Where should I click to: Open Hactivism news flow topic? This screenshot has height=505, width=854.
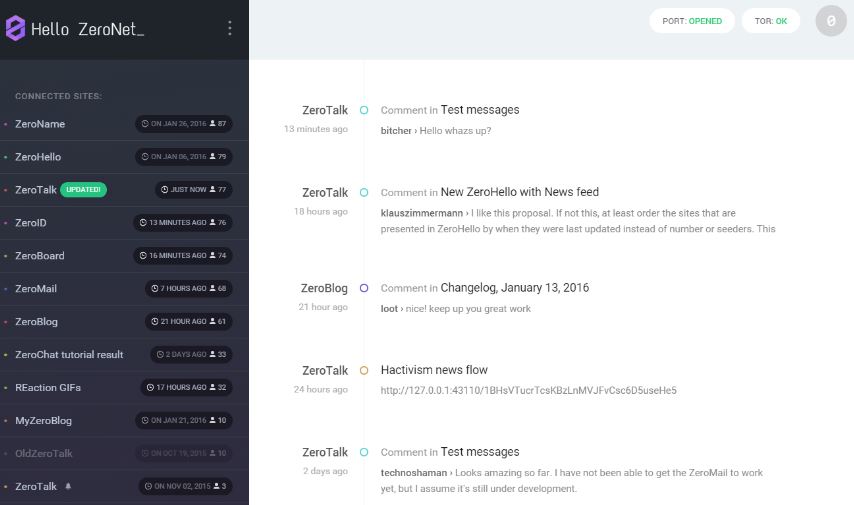pyautogui.click(x=434, y=370)
